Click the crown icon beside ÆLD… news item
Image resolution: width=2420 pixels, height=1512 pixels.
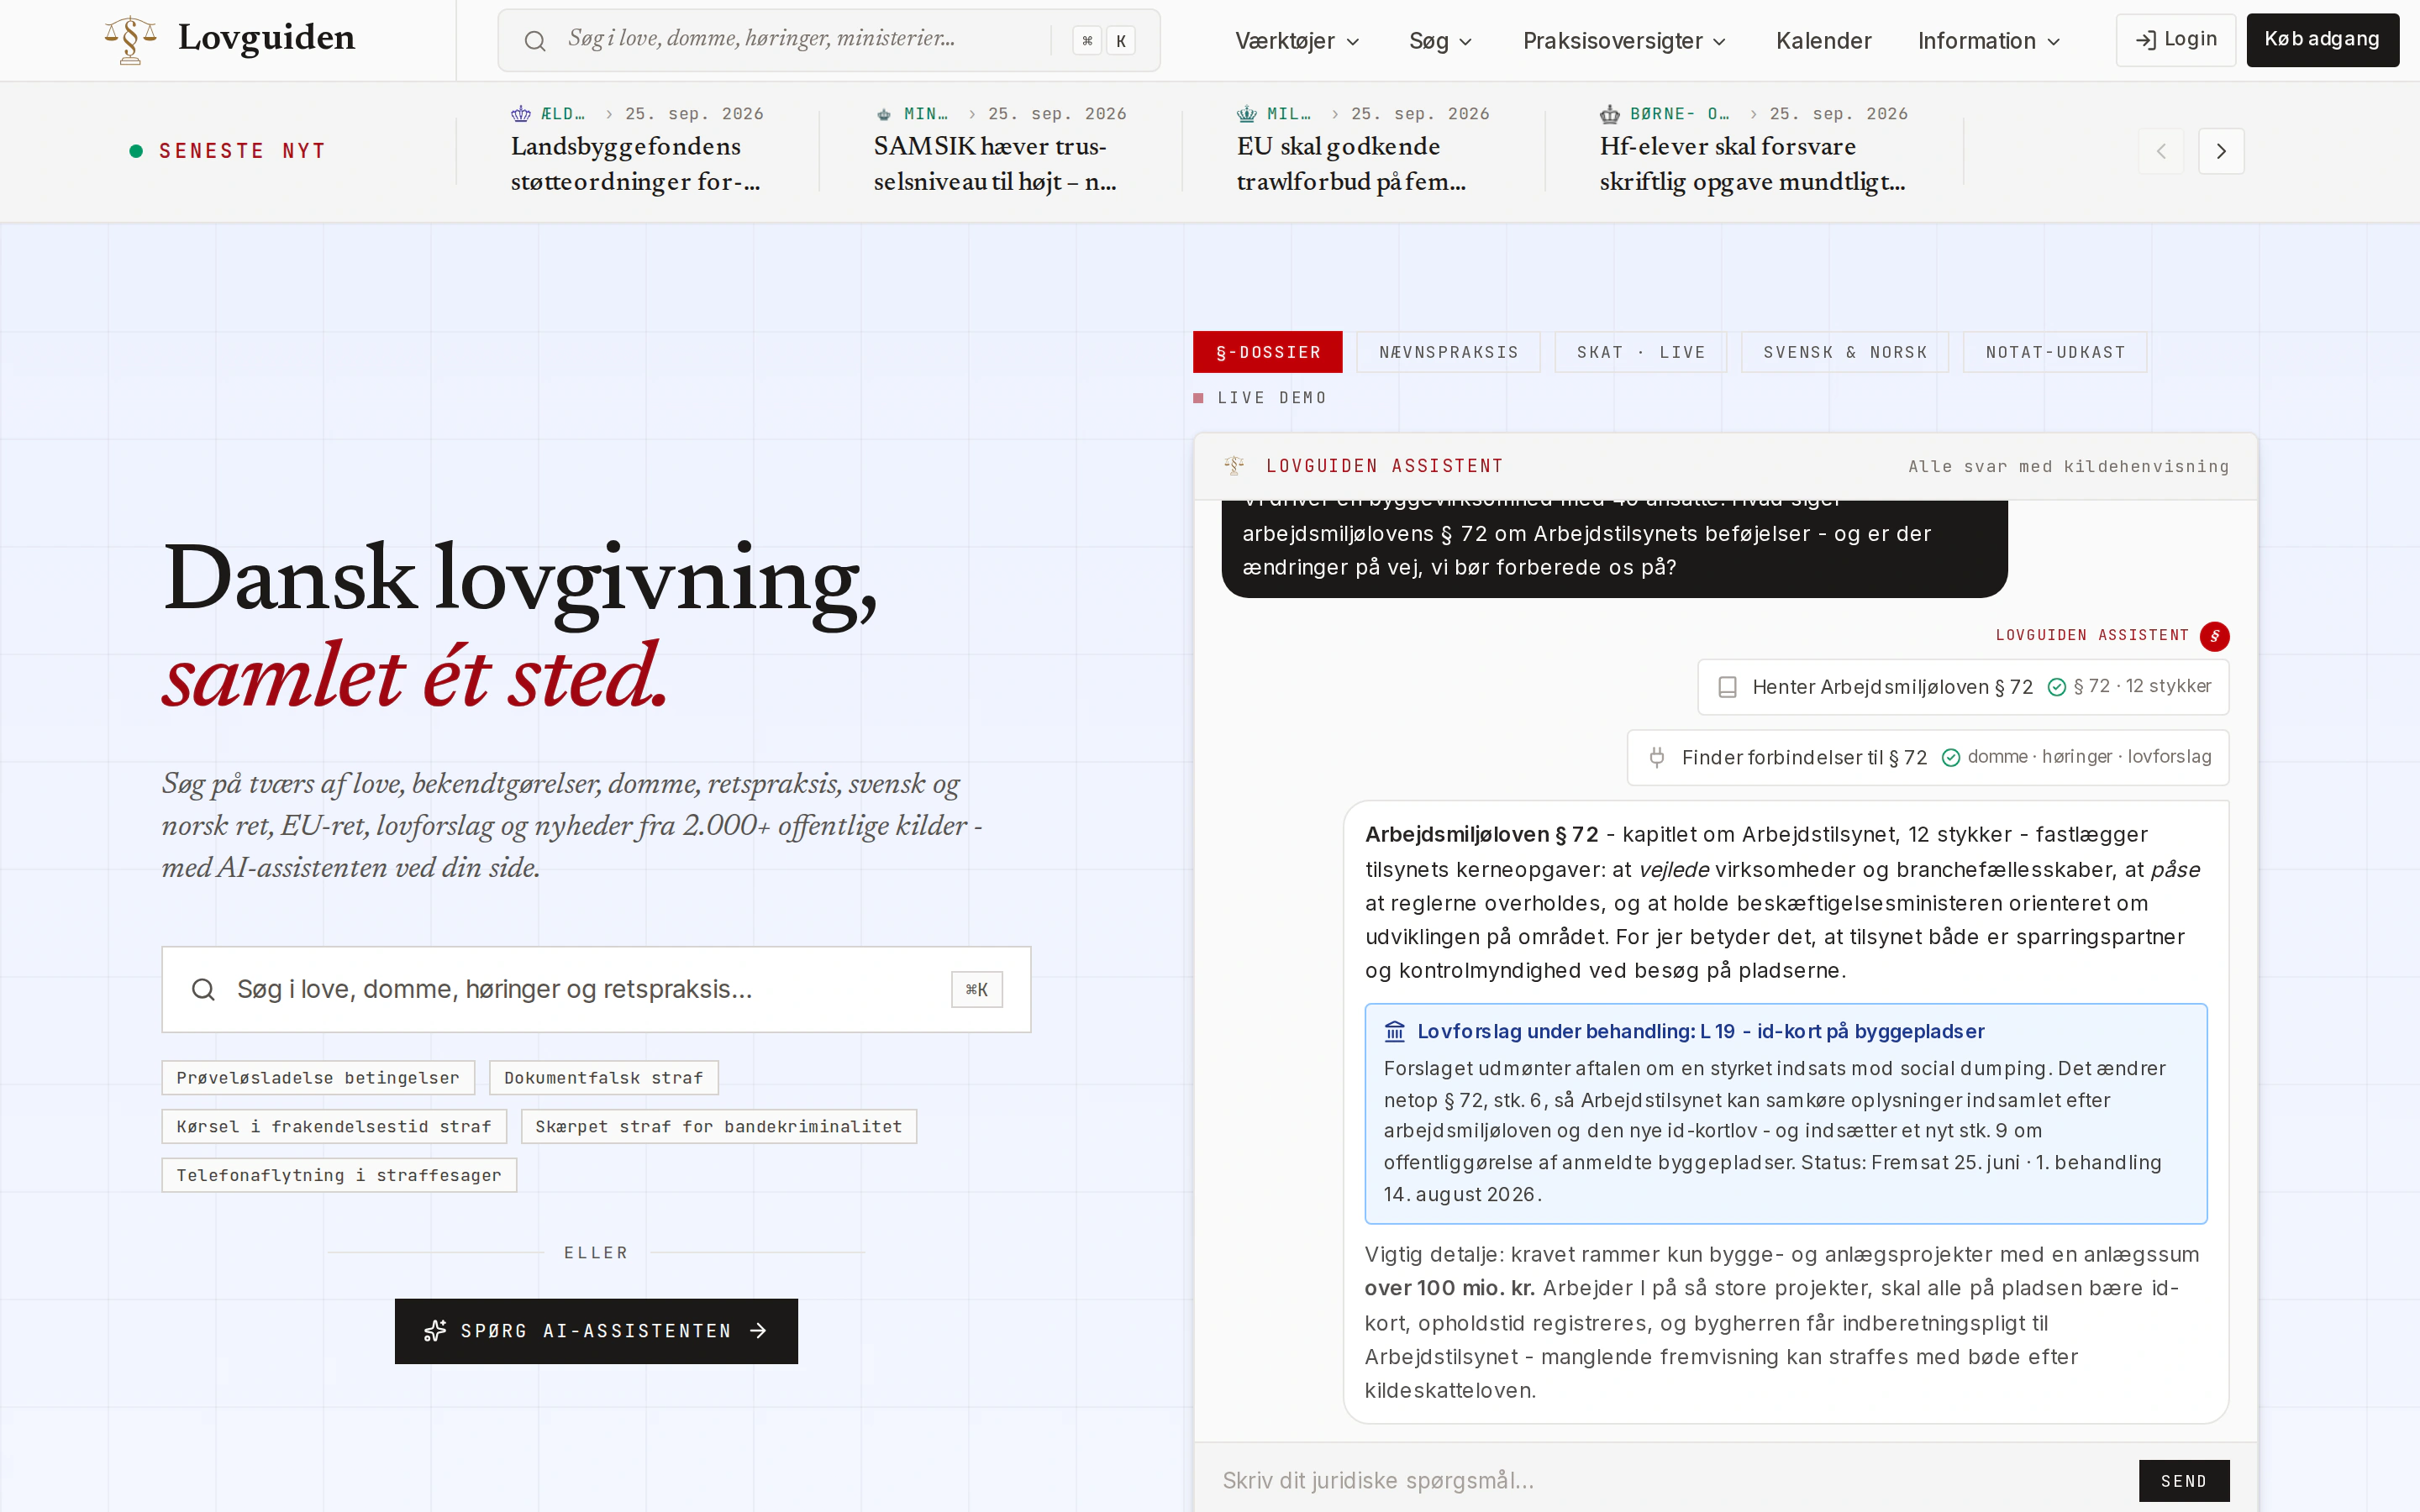[521, 114]
